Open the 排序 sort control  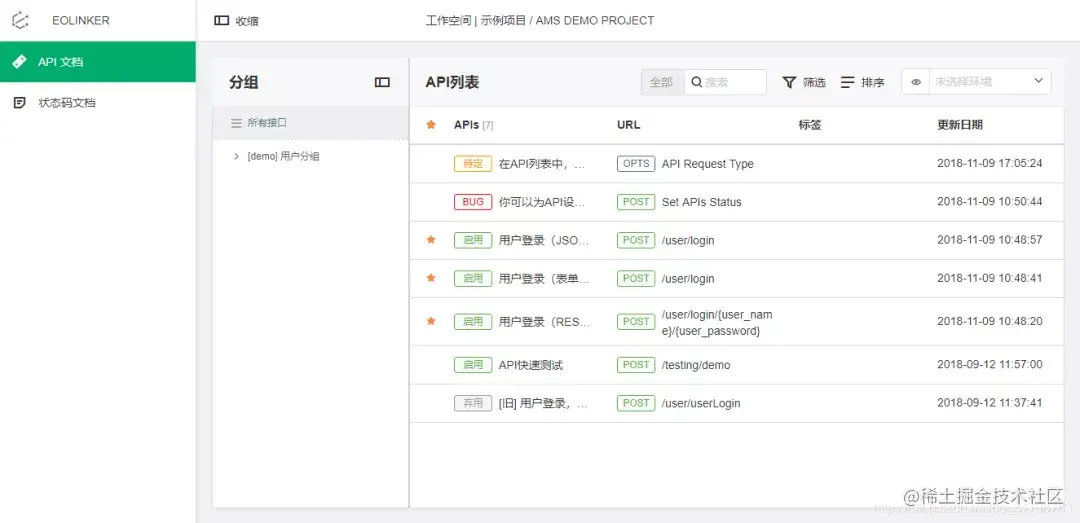pos(862,82)
